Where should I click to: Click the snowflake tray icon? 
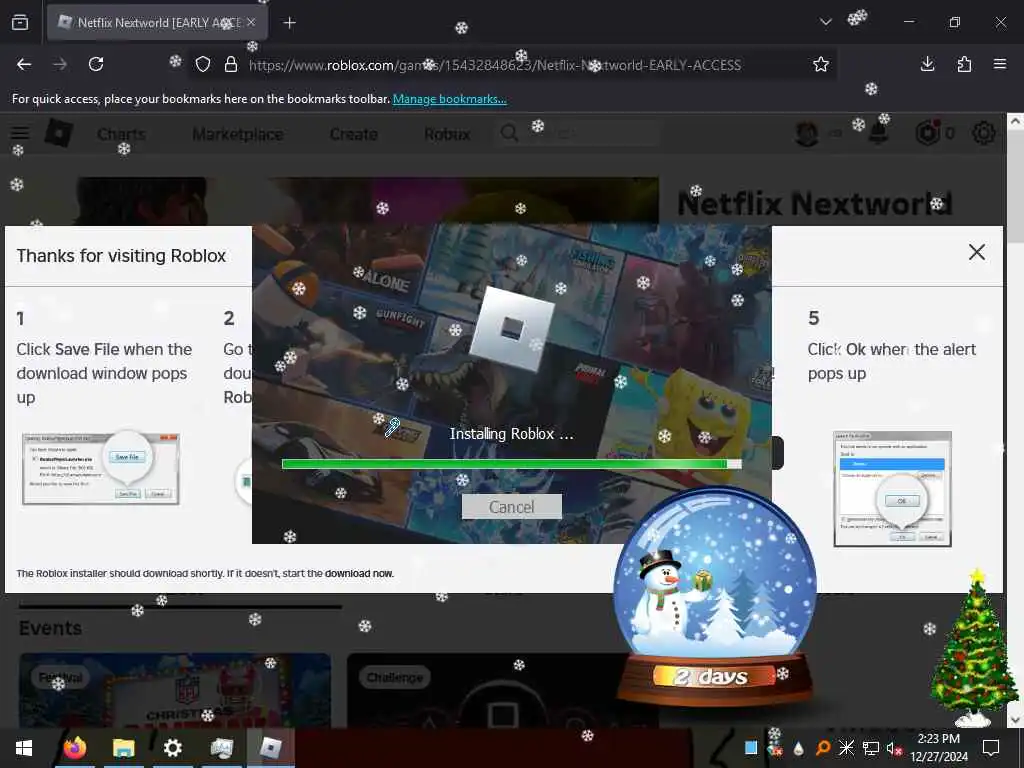[x=846, y=748]
